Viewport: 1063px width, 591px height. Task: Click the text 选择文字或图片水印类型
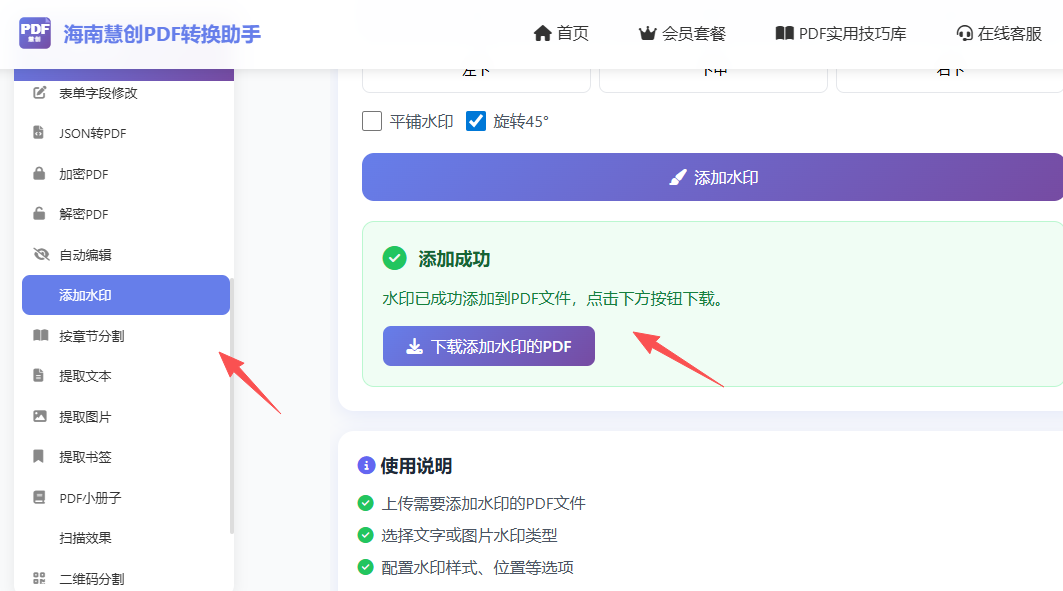tap(469, 535)
